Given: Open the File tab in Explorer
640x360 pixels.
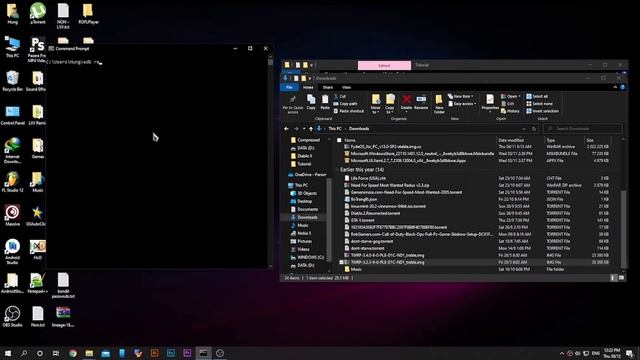Looking at the screenshot, I should coord(289,87).
